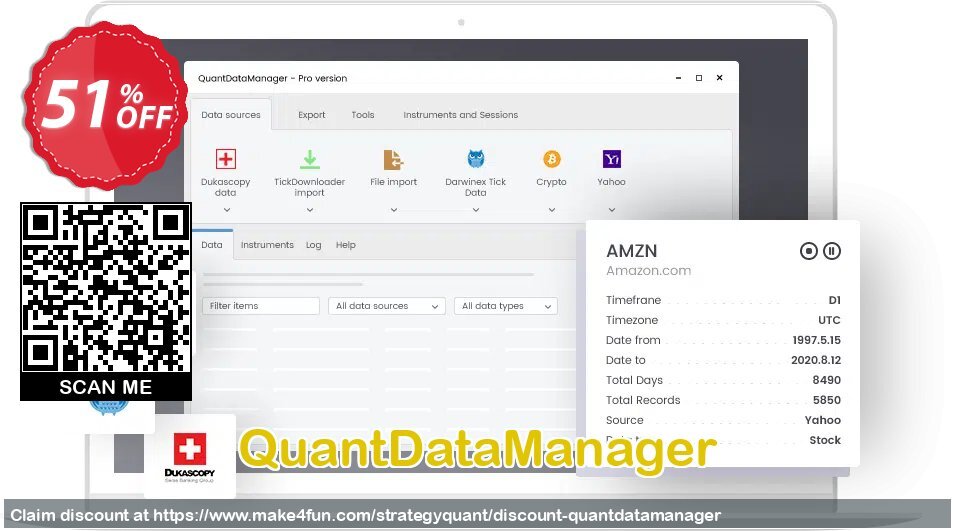The width and height of the screenshot is (954, 531).
Task: Switch to the Export tab
Action: pyautogui.click(x=312, y=115)
